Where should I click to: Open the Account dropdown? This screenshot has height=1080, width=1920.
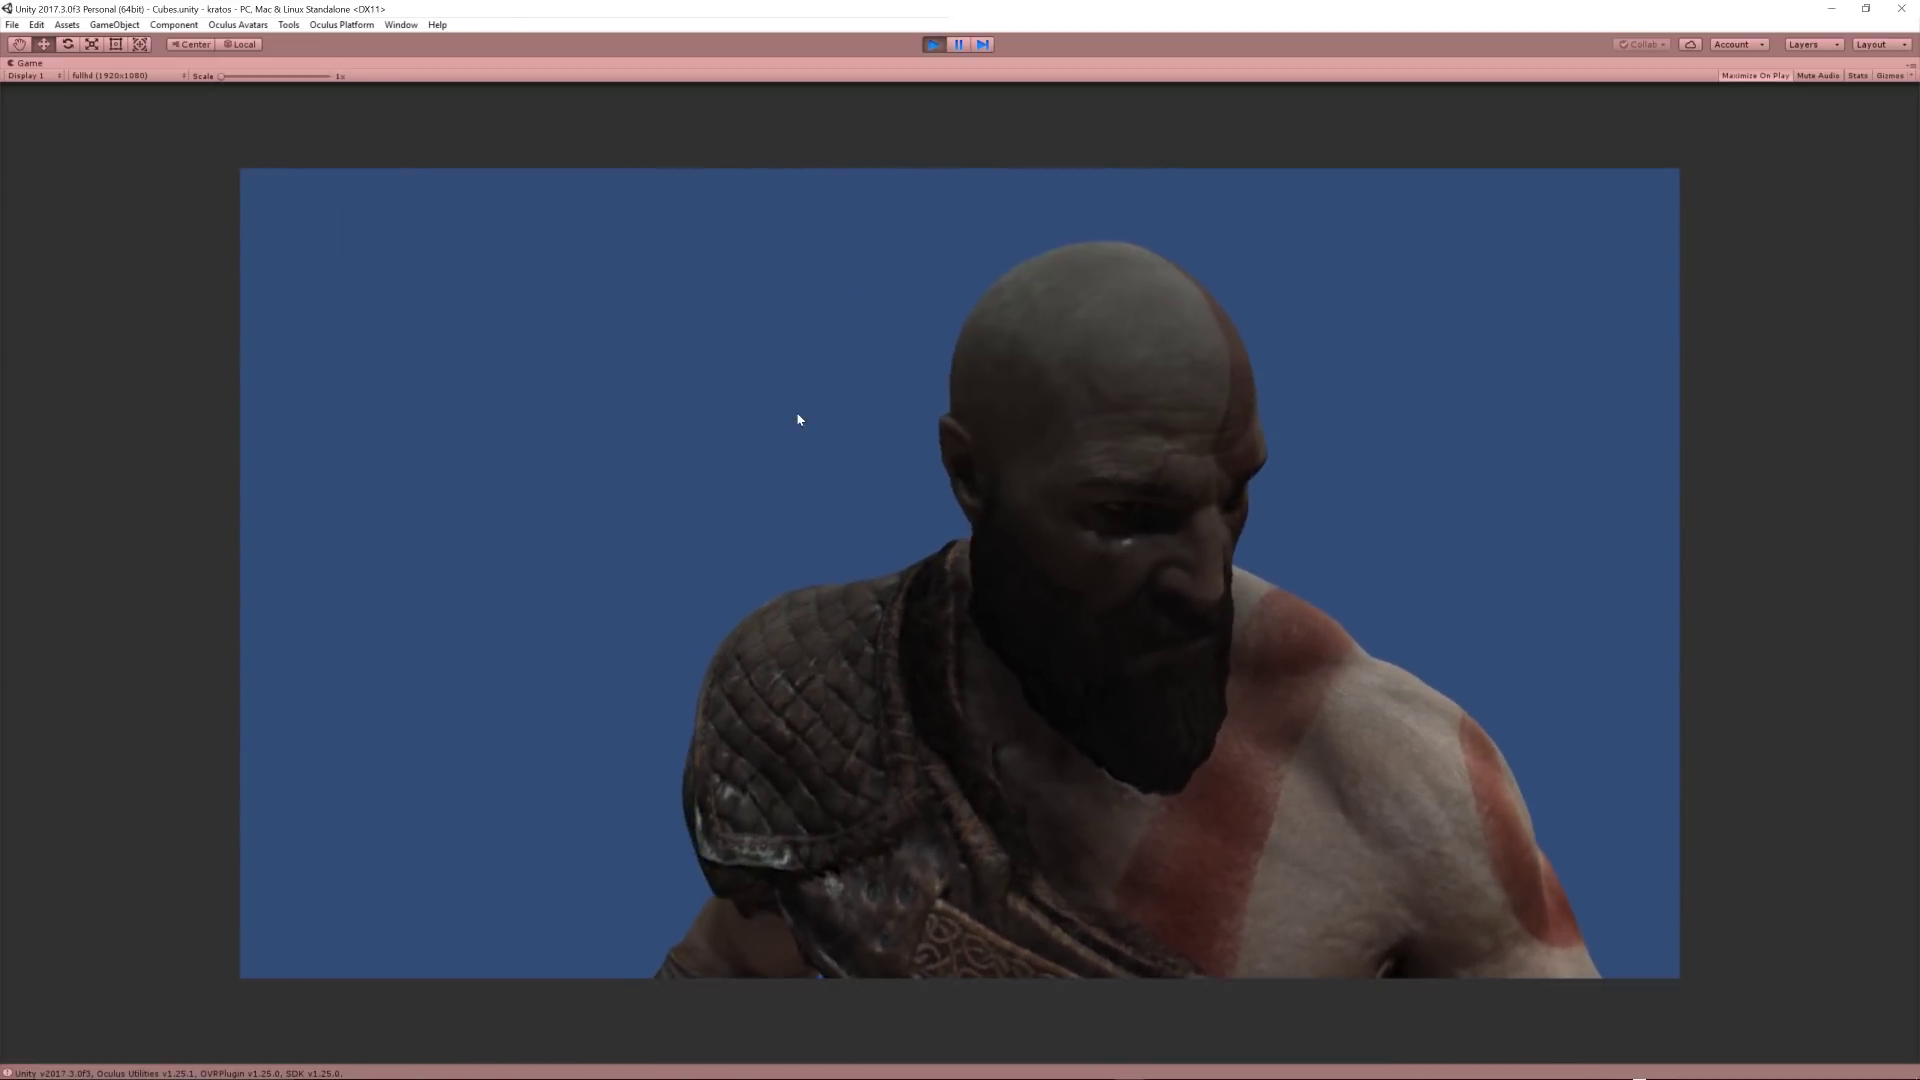[1739, 44]
